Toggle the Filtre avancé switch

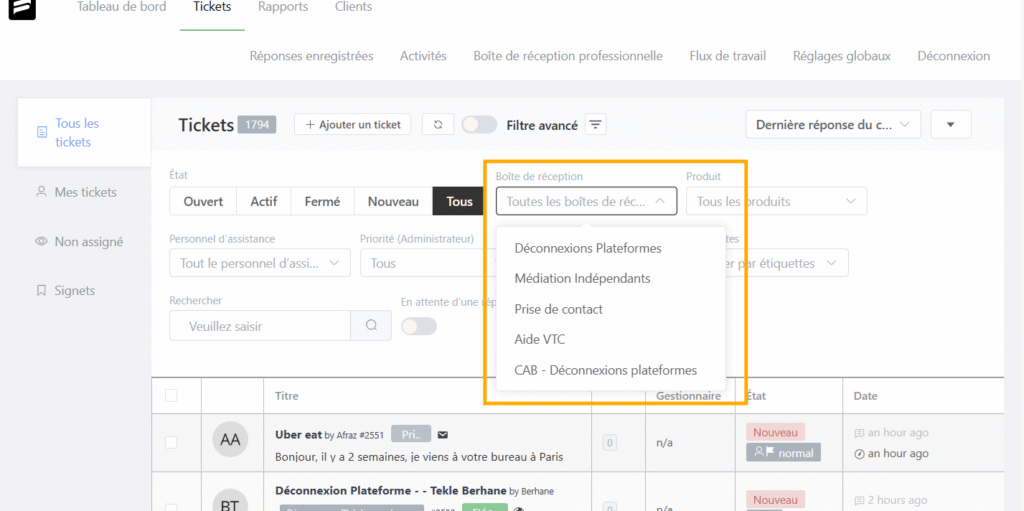479,125
